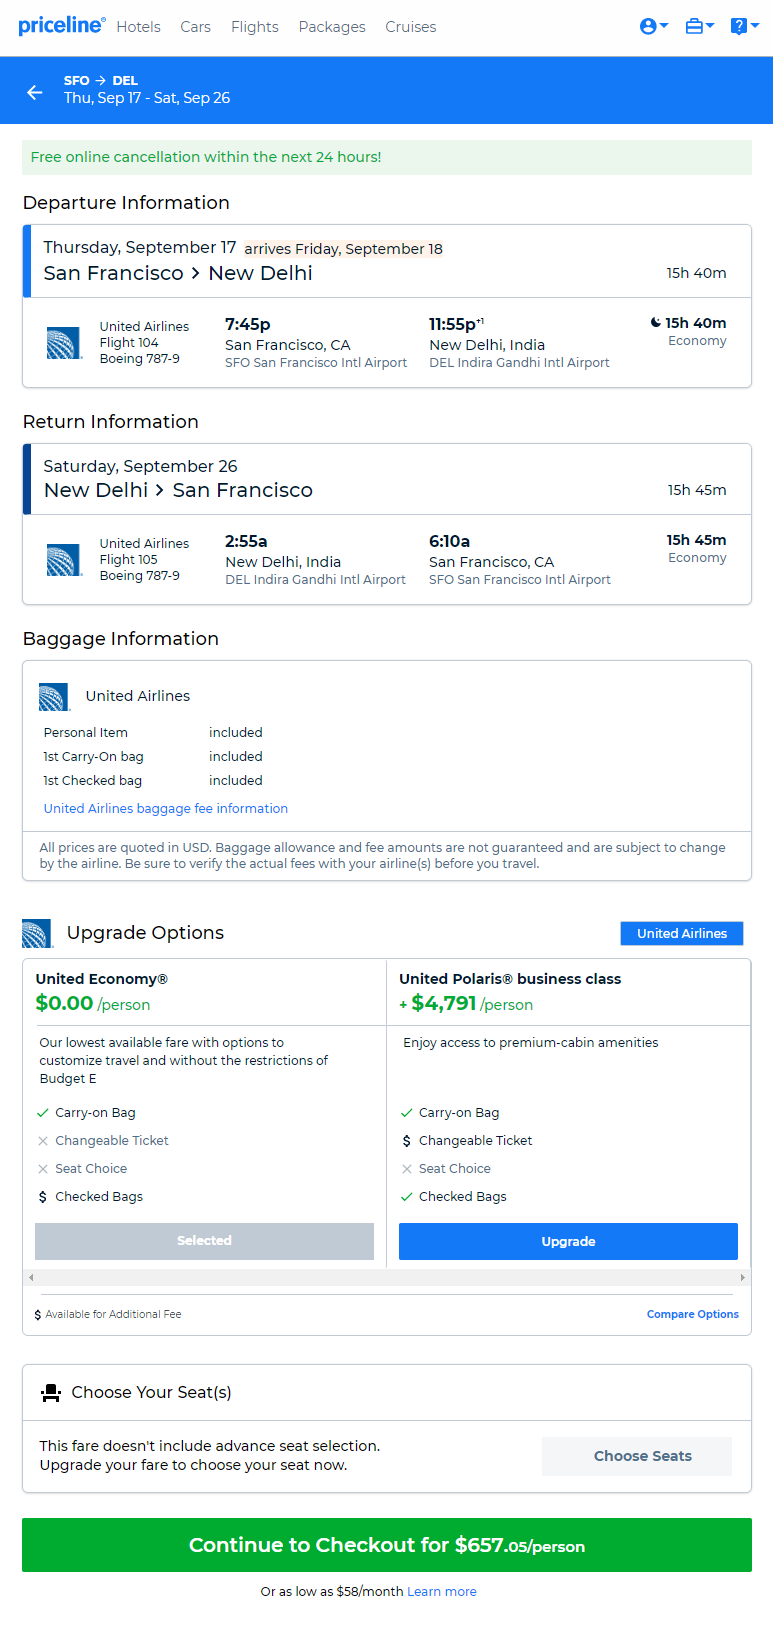Viewport: 773px width, 1625px height.
Task: Click the seat icon in Choose Your Seat(s)
Action: 51,1392
